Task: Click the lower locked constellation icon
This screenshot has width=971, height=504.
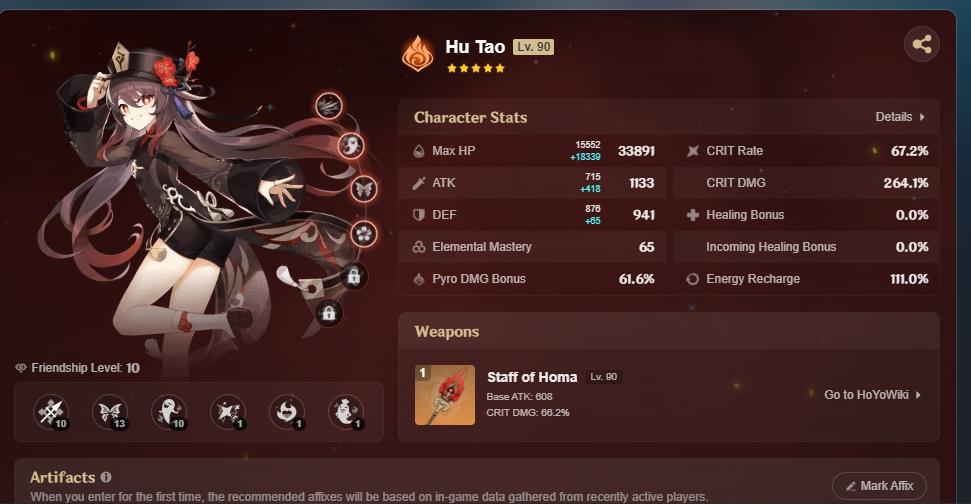Action: point(329,313)
